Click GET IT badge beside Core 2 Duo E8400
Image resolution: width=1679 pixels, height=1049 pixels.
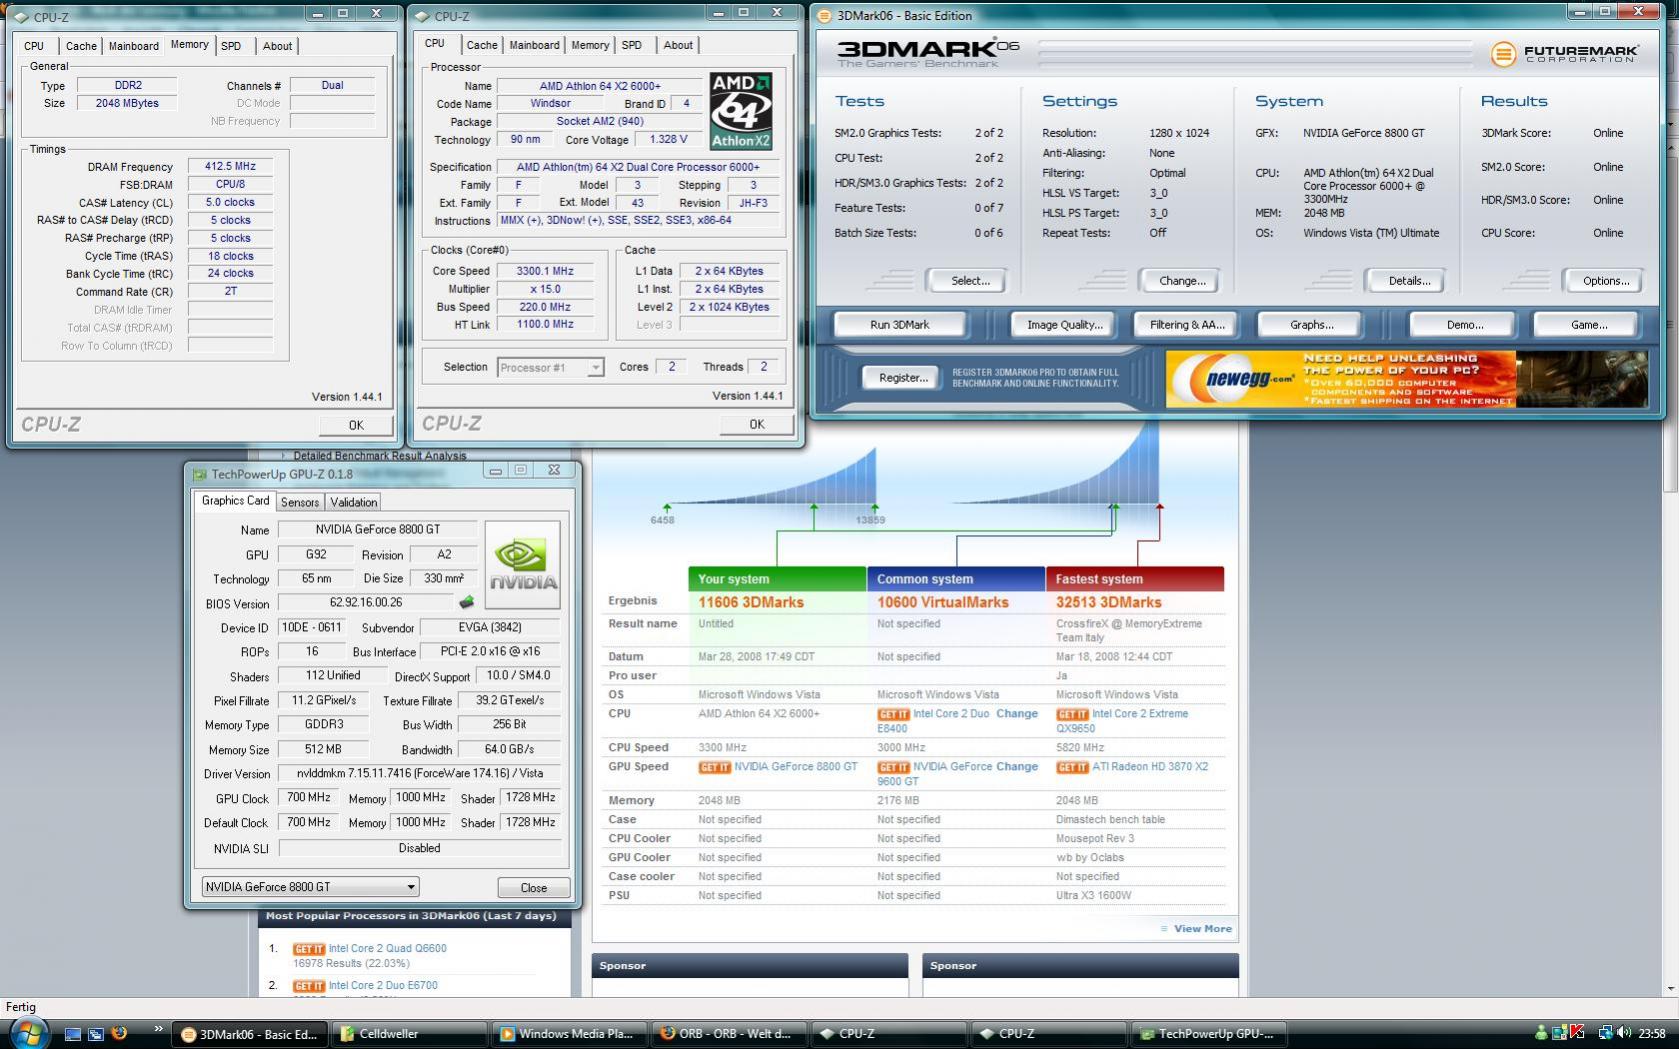(893, 714)
